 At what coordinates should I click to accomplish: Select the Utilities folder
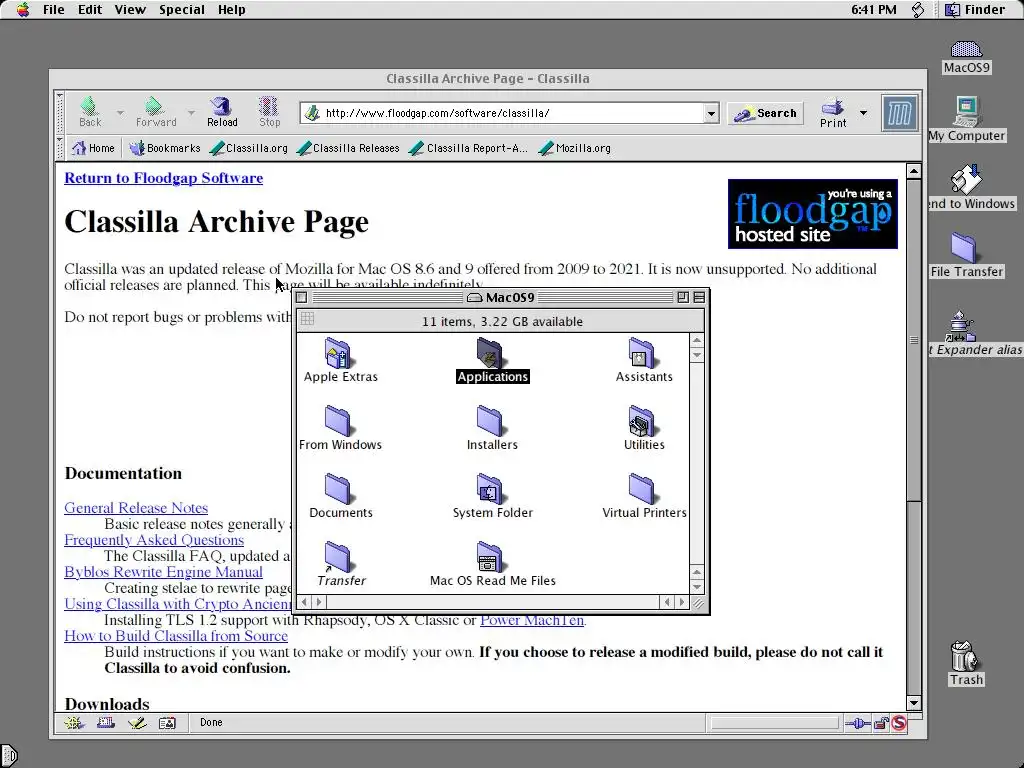coord(643,428)
